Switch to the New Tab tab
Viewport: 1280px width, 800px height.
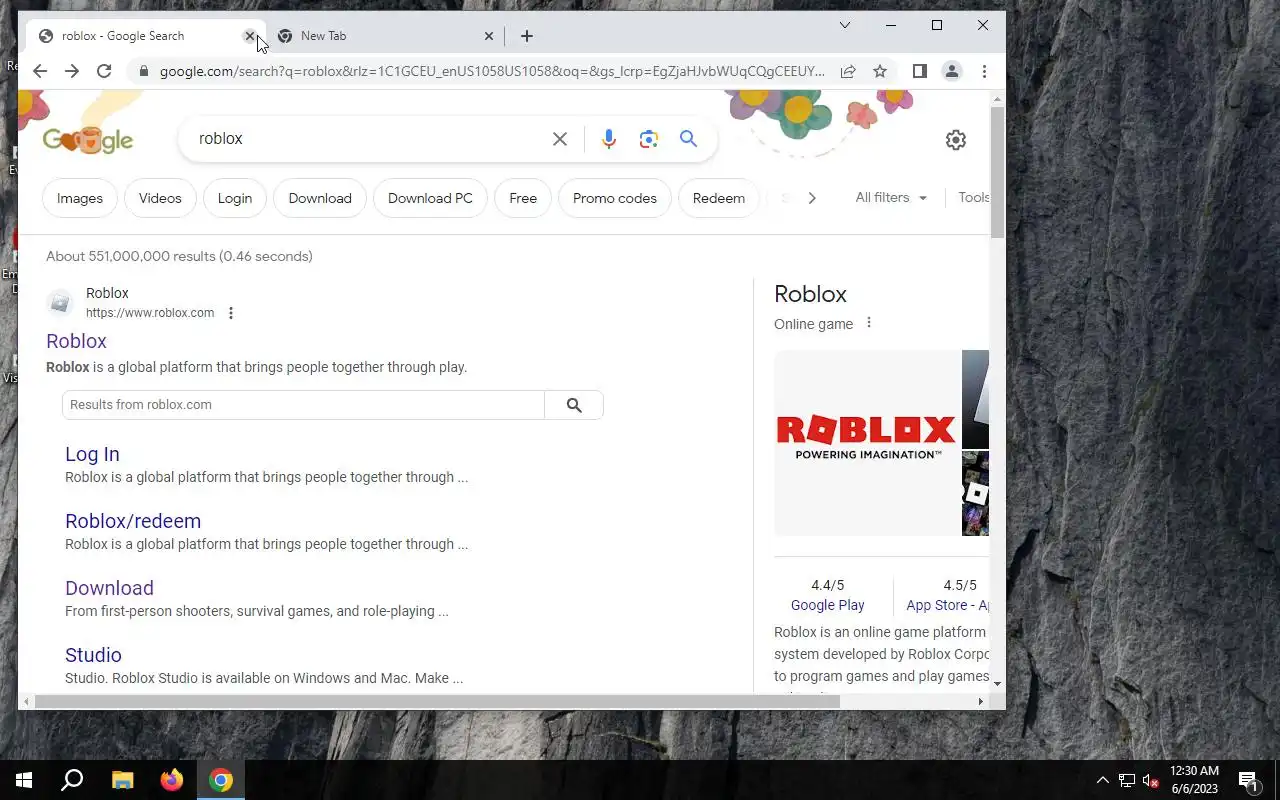coord(386,36)
